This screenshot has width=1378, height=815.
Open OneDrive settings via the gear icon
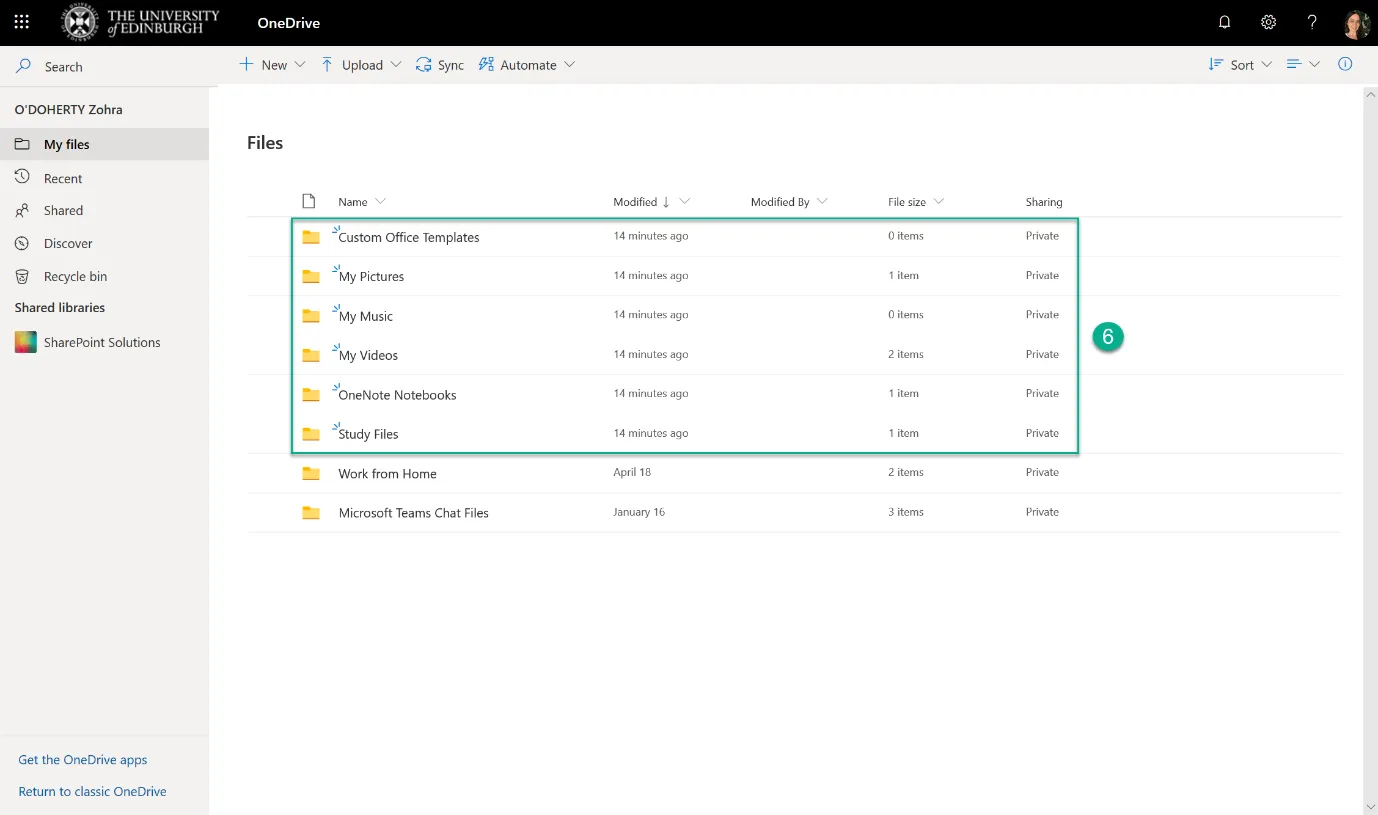point(1268,21)
